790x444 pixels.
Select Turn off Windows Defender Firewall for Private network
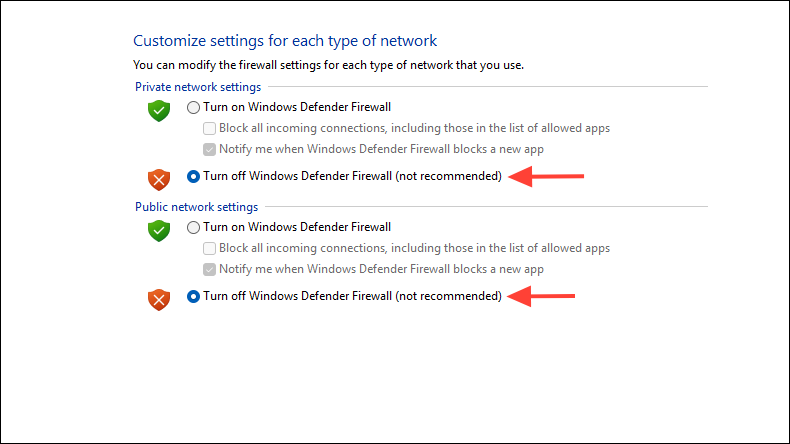[193, 176]
